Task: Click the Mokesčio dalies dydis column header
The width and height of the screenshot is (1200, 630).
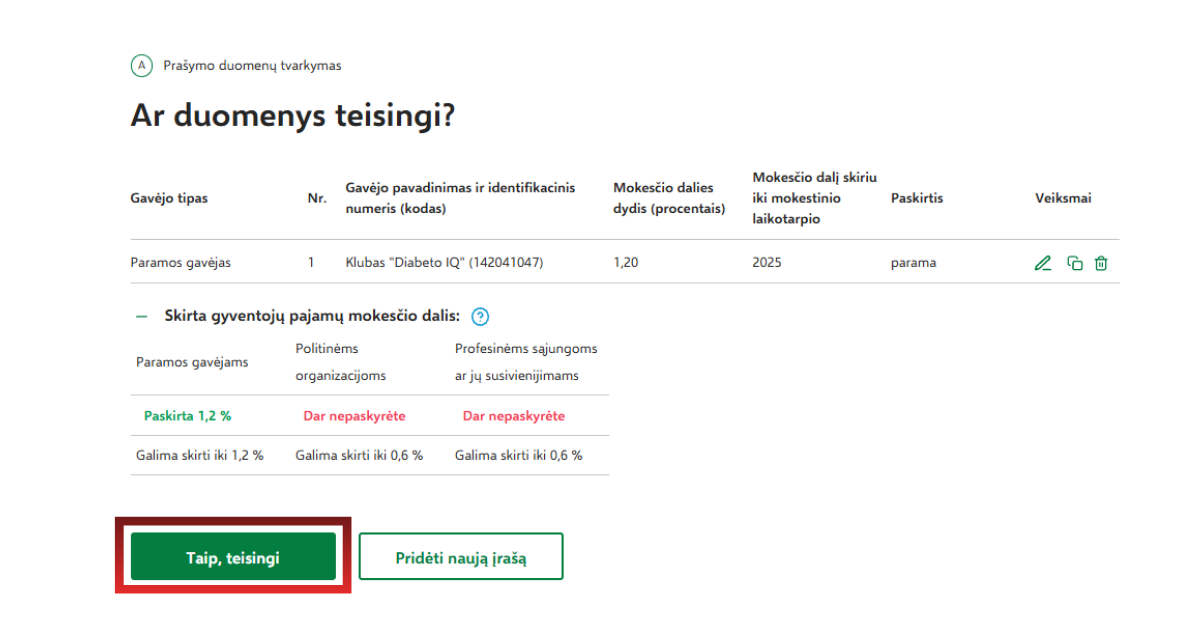Action: pyautogui.click(x=669, y=198)
